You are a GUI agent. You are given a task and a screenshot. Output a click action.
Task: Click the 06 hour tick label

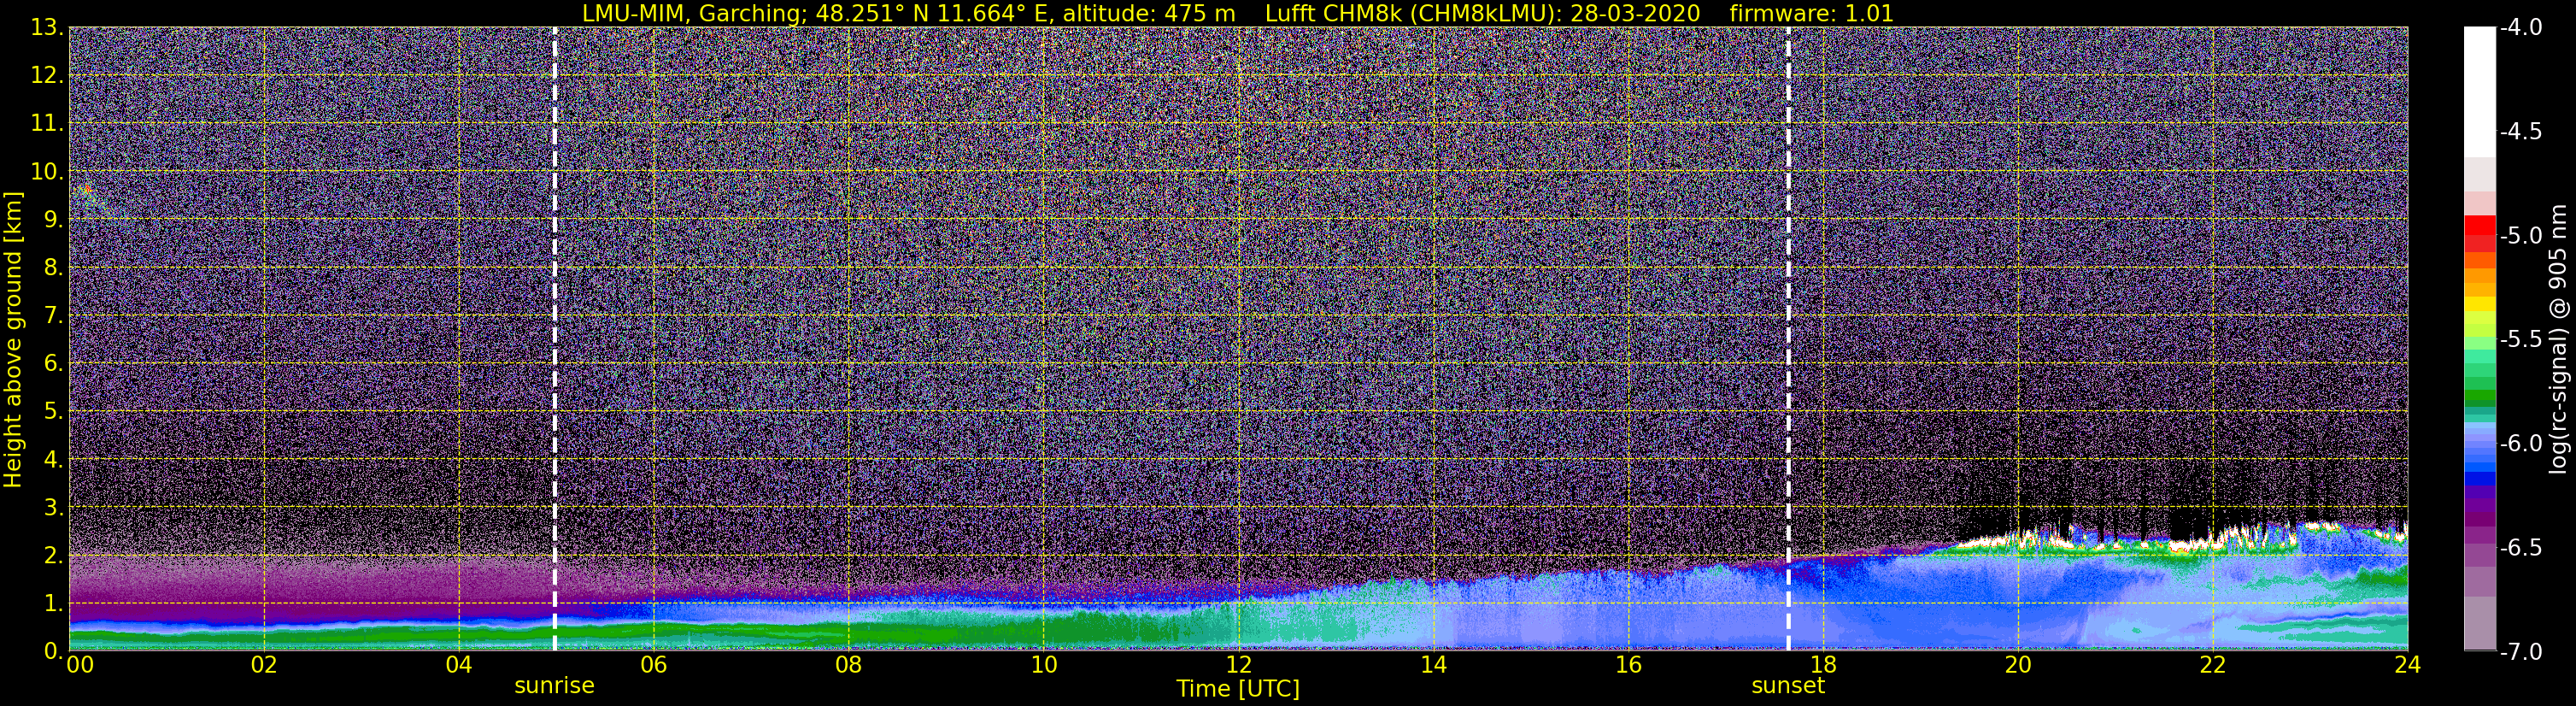tap(653, 665)
